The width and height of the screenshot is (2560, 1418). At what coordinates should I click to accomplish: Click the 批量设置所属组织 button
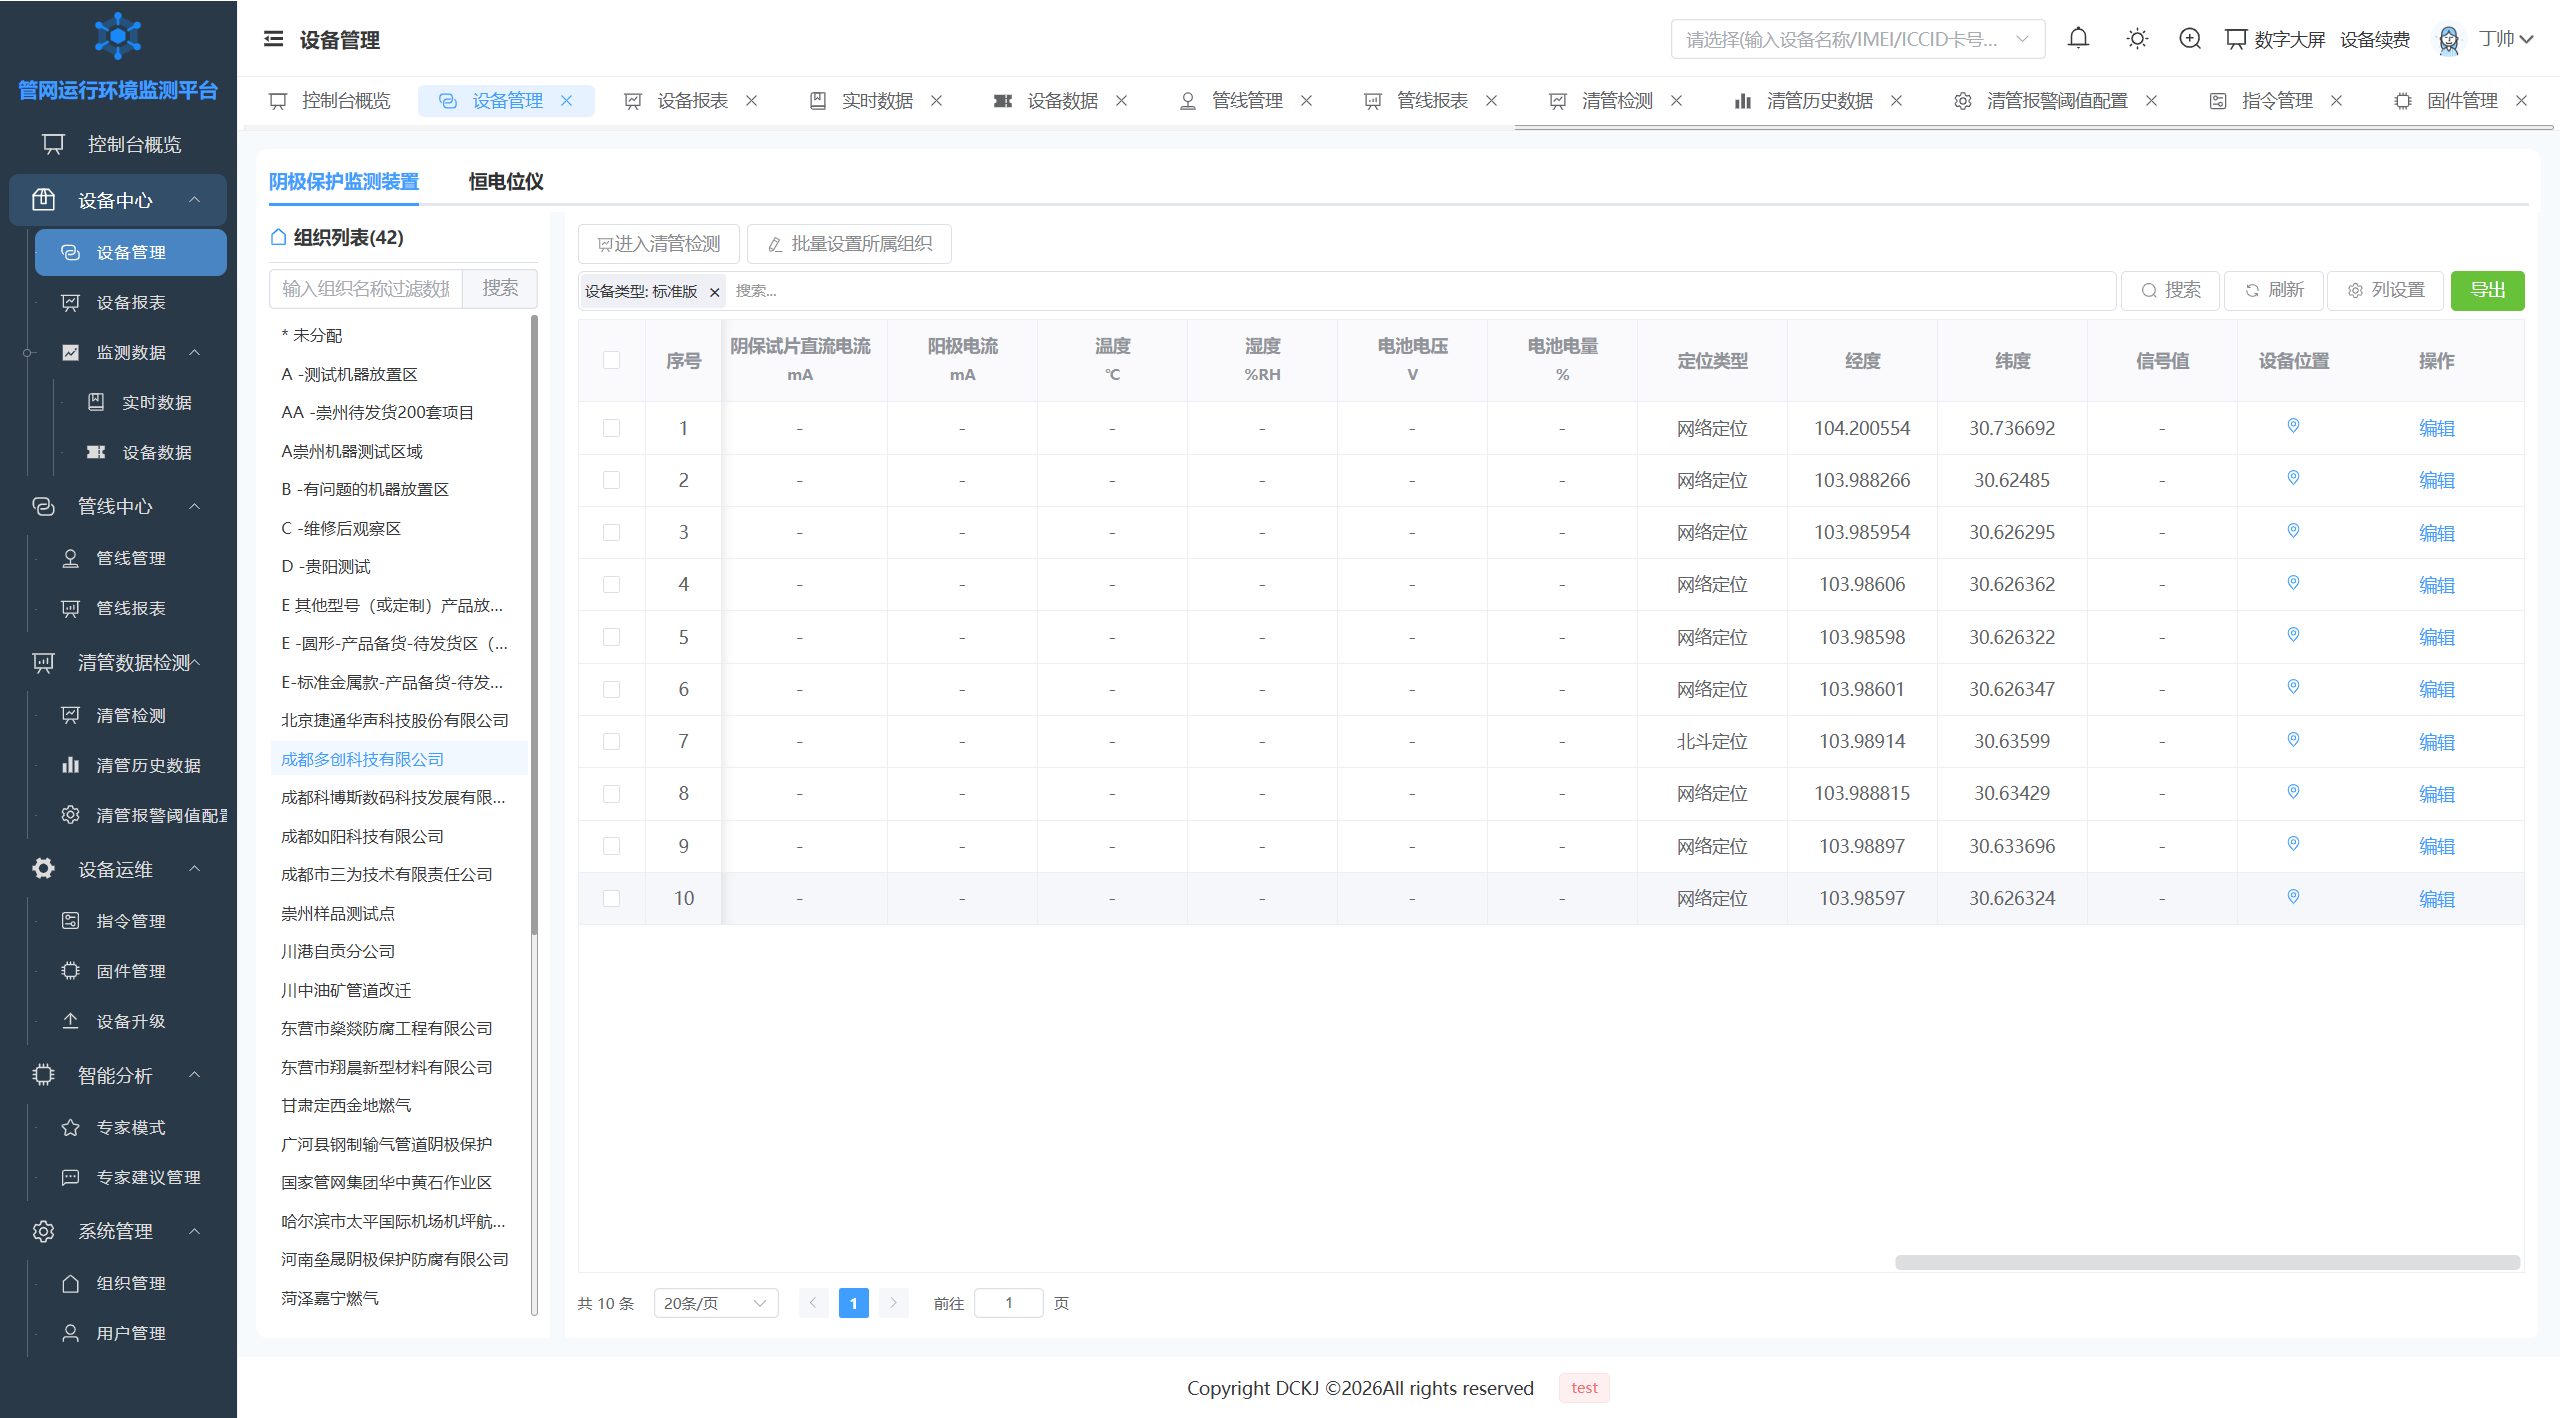(849, 244)
